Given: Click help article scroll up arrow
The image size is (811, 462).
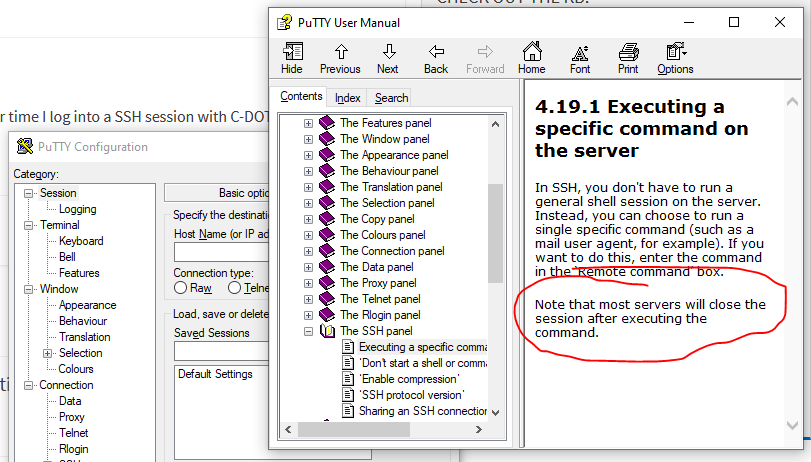Looking at the screenshot, I should click(792, 102).
